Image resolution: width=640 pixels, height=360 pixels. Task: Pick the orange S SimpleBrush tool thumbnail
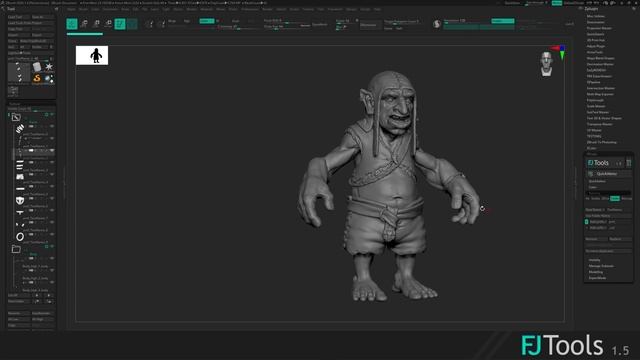37,78
